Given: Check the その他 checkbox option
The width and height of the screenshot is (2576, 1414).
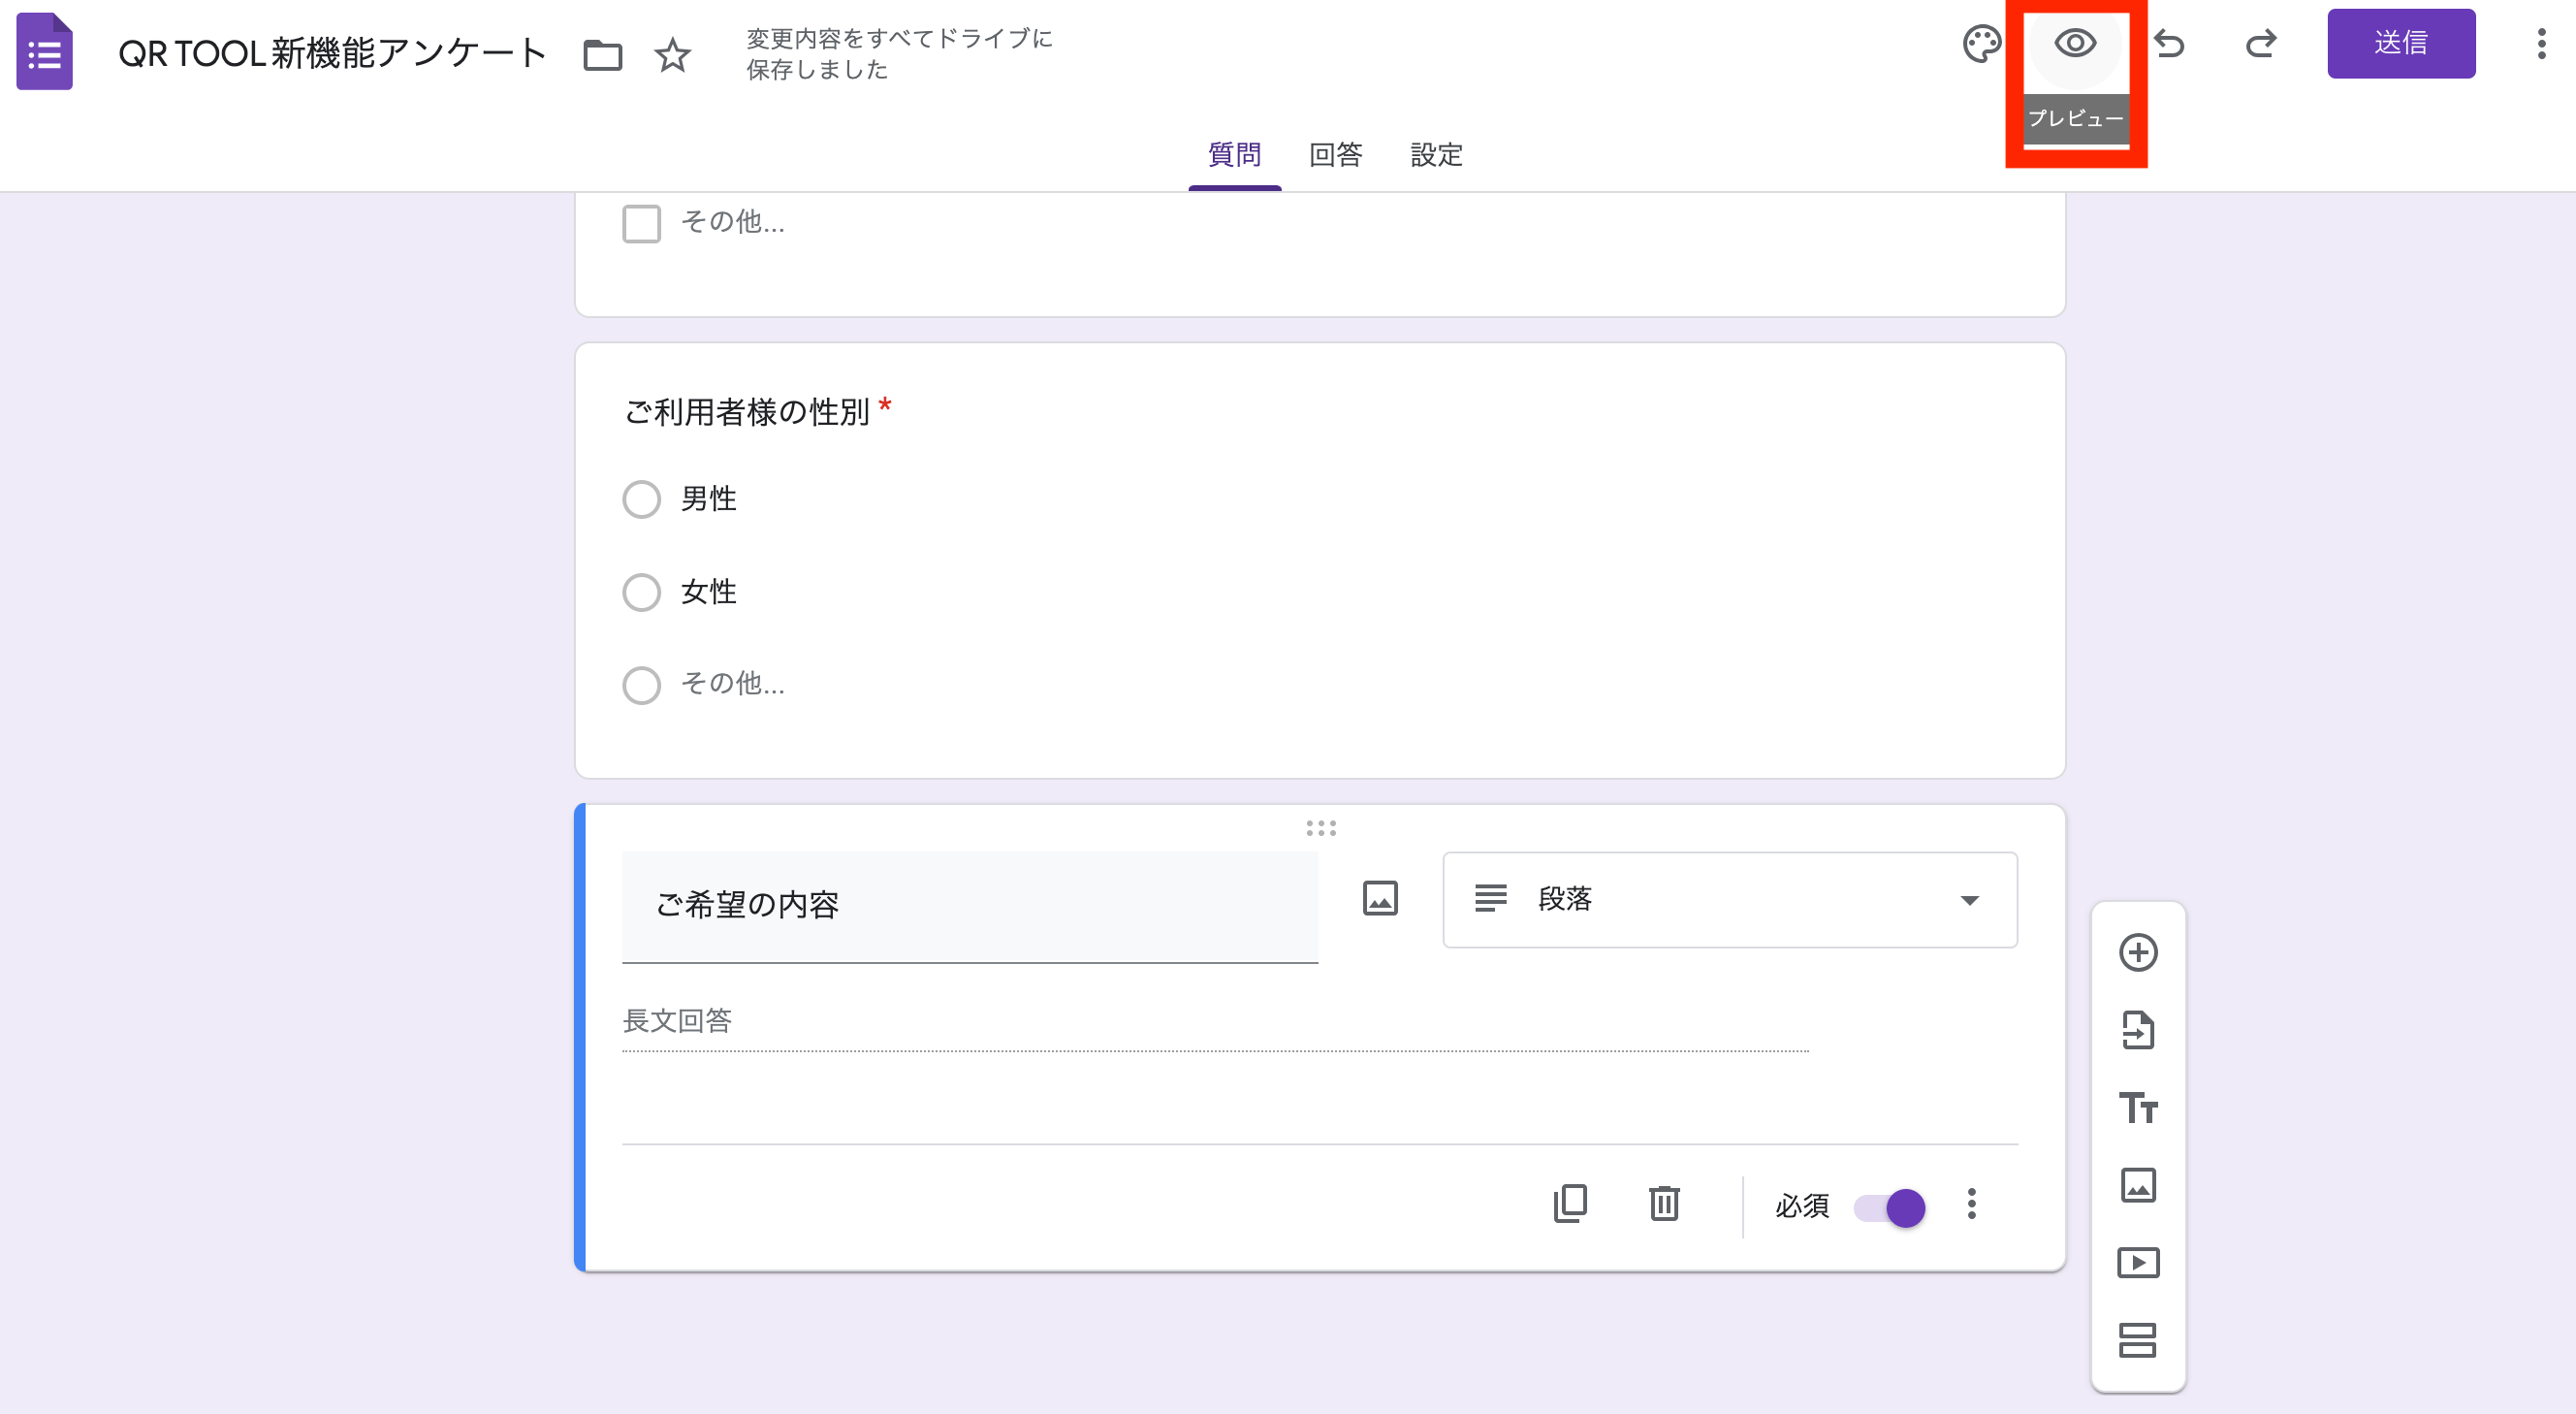Looking at the screenshot, I should click(640, 222).
